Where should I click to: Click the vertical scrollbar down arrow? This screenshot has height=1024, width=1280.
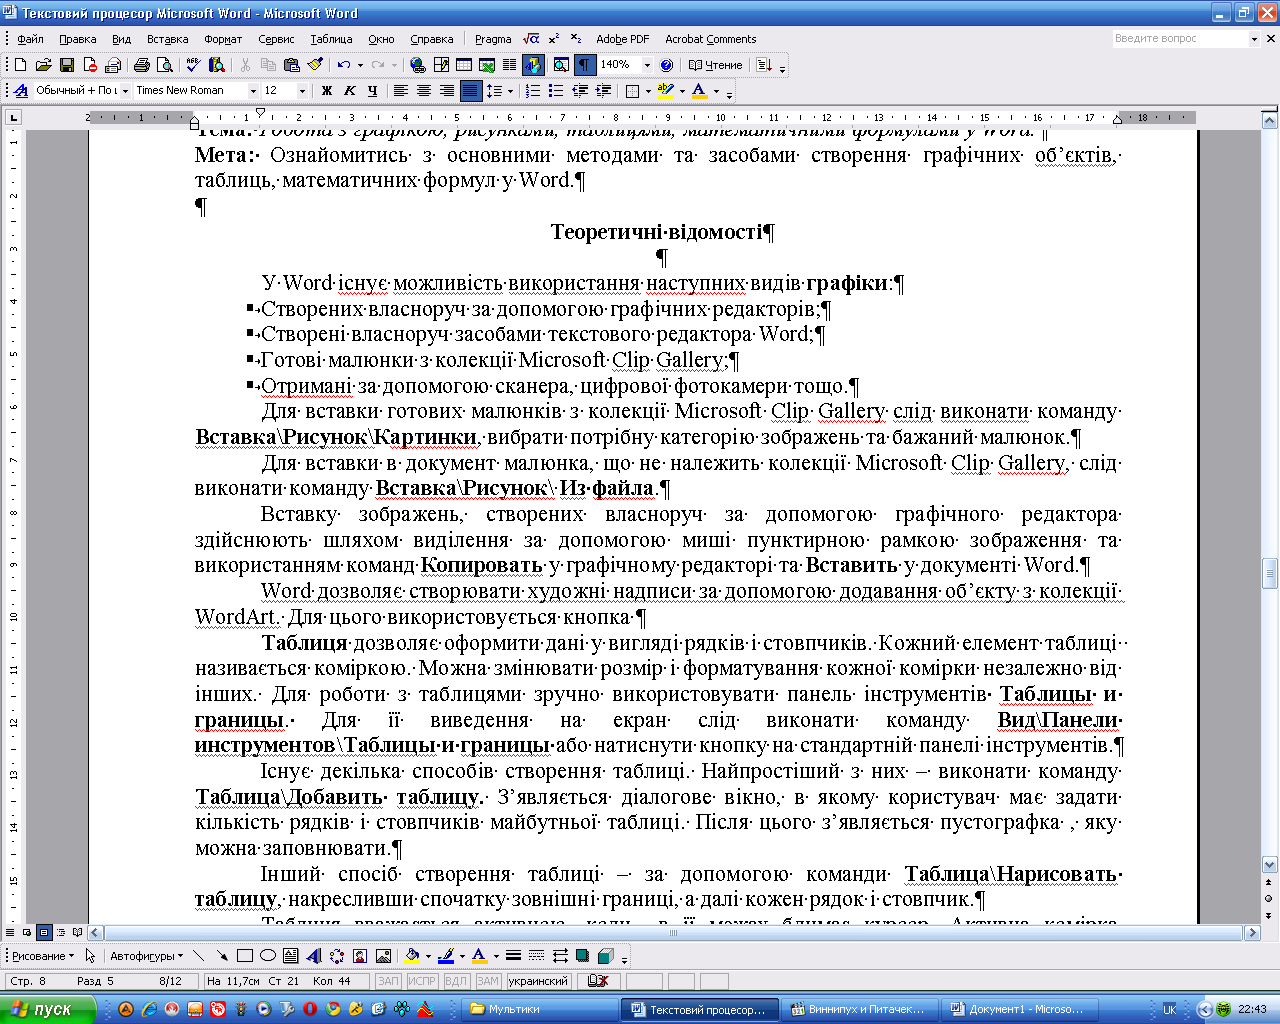[x=1270, y=865]
